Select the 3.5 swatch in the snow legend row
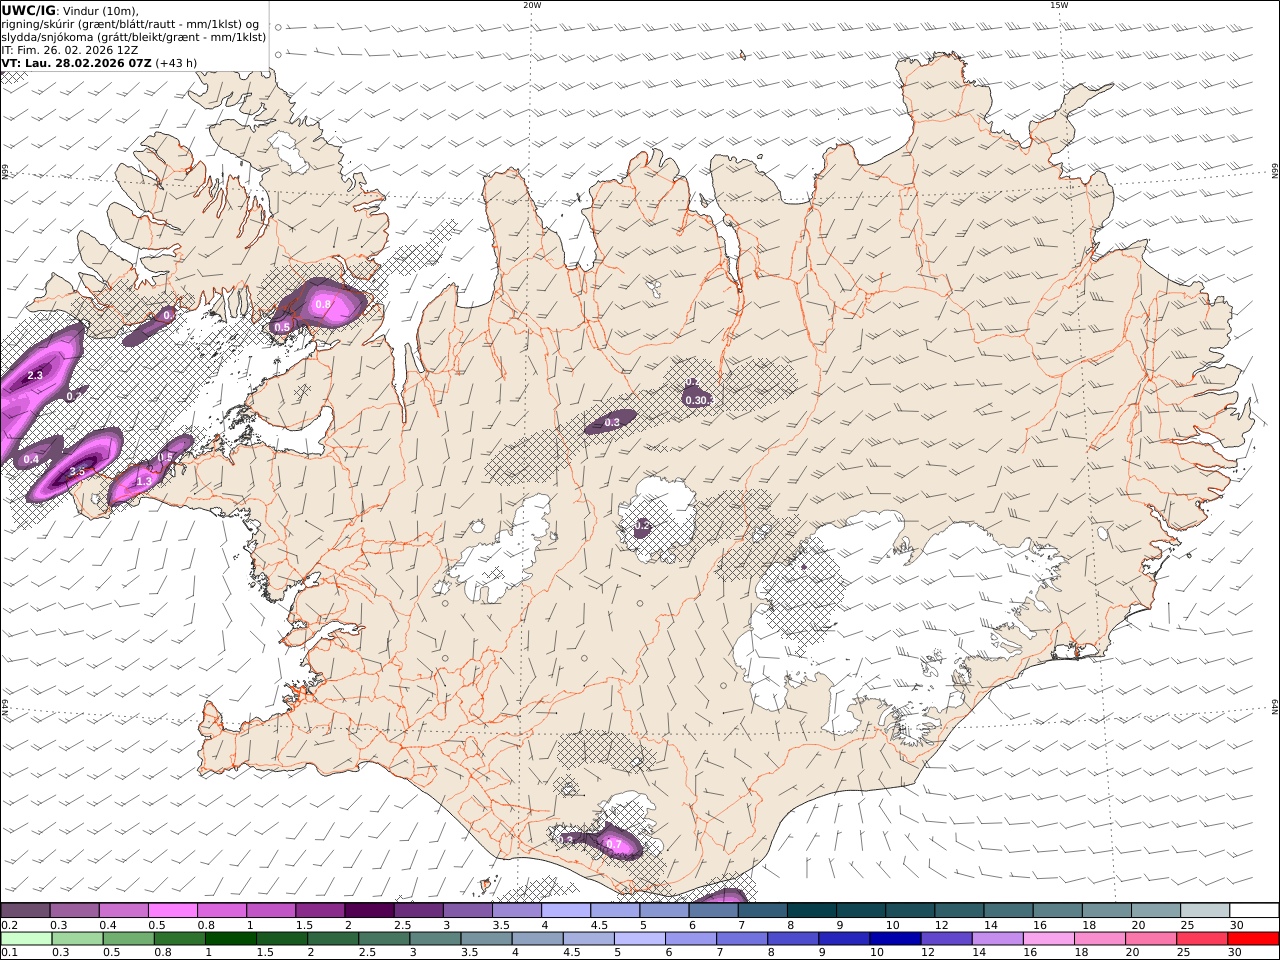The image size is (1280, 960). (517, 910)
